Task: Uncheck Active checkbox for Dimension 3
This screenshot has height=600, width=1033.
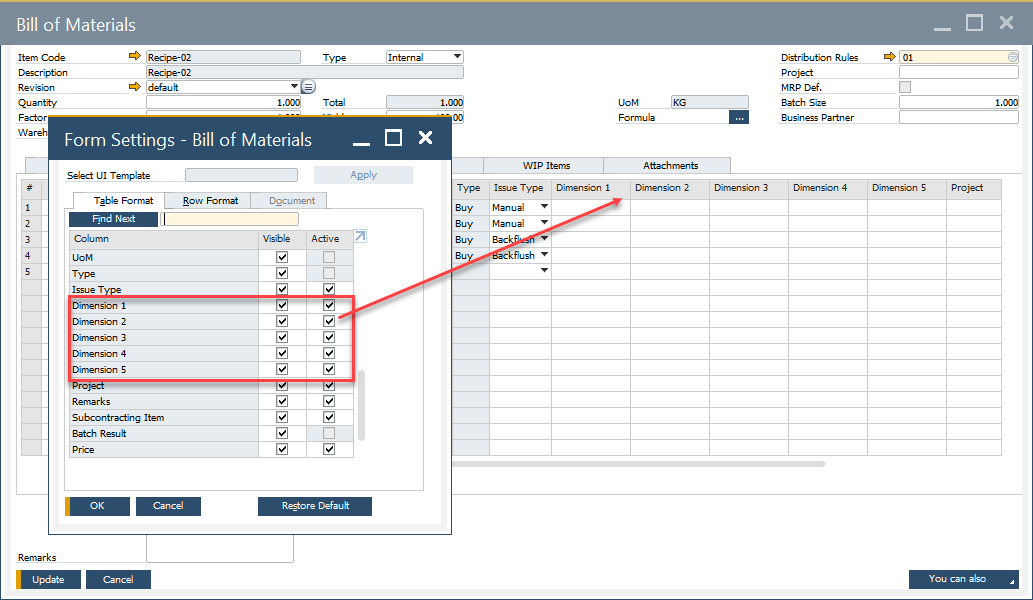Action: tap(329, 337)
